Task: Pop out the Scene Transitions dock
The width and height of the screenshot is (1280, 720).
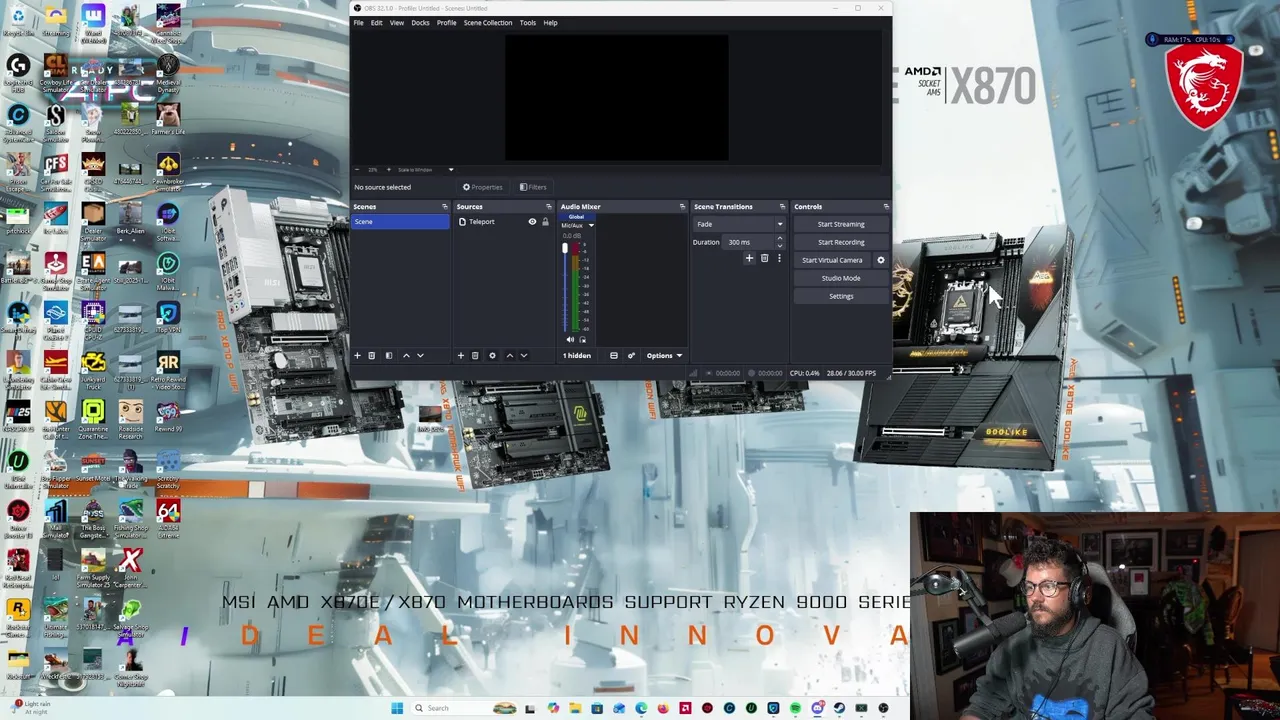Action: (x=782, y=207)
